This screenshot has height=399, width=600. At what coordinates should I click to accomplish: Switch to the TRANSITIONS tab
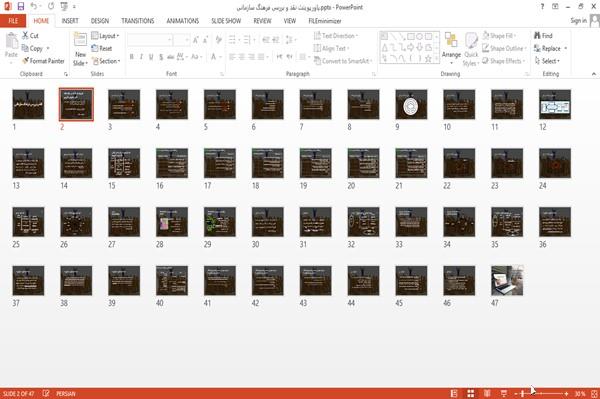(x=138, y=21)
